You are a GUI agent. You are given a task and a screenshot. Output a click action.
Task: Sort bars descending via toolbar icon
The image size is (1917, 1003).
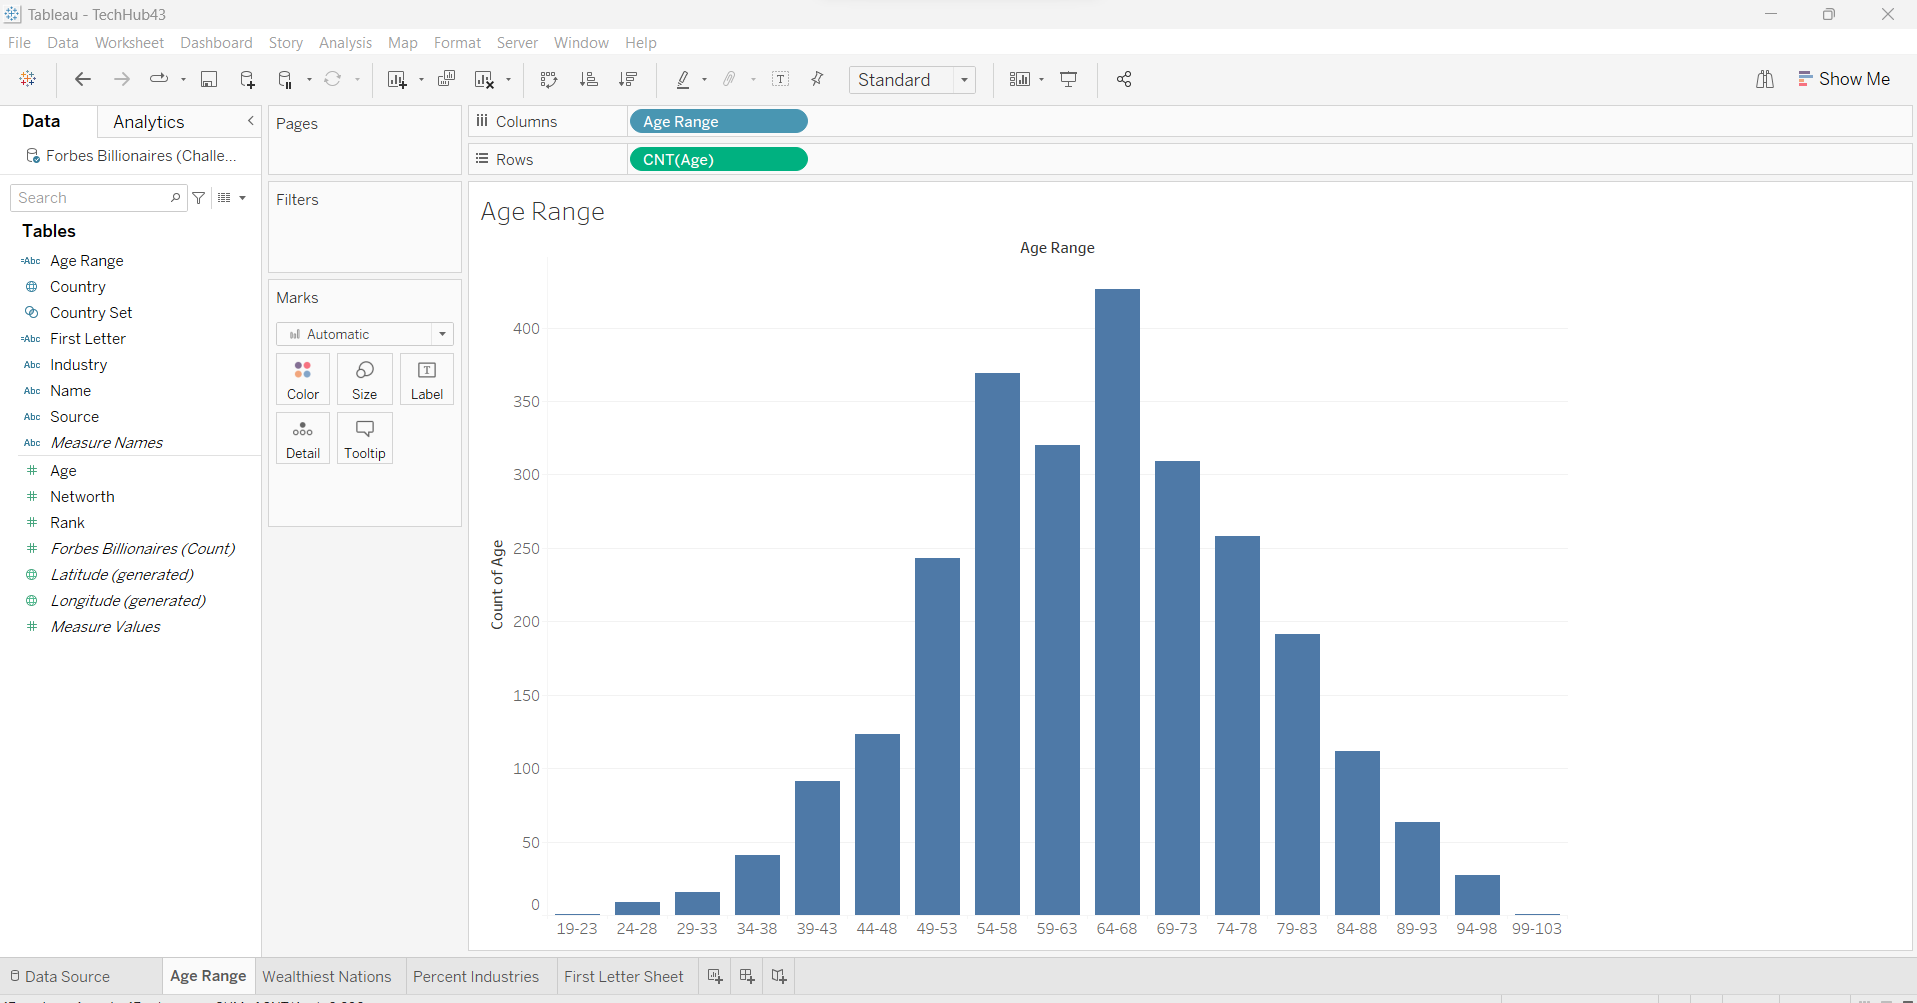[628, 80]
